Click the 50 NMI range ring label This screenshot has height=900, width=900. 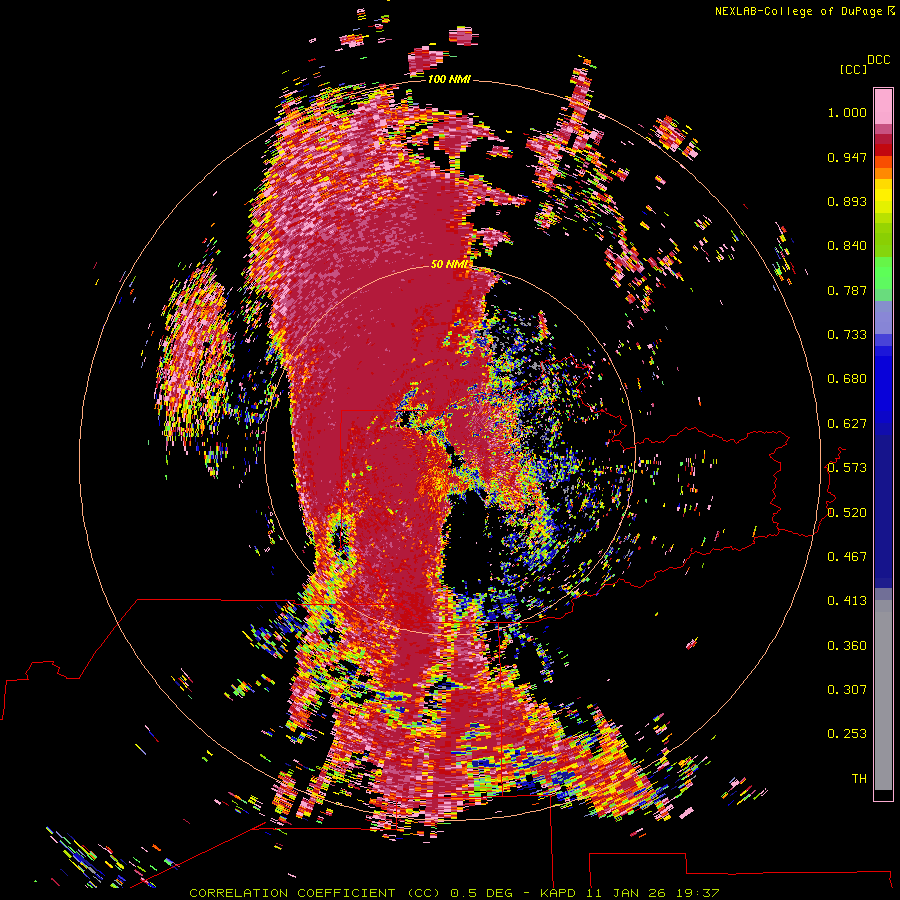coord(451,264)
